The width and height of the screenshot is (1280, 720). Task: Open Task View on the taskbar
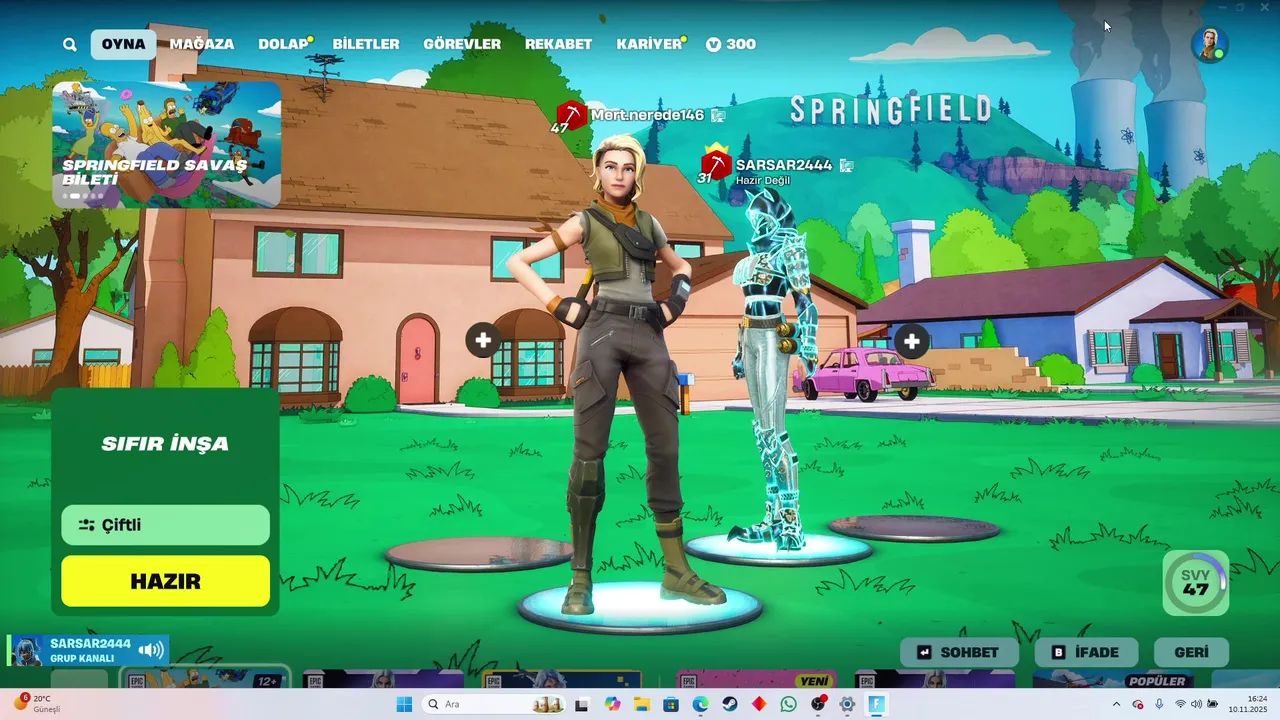(x=581, y=704)
